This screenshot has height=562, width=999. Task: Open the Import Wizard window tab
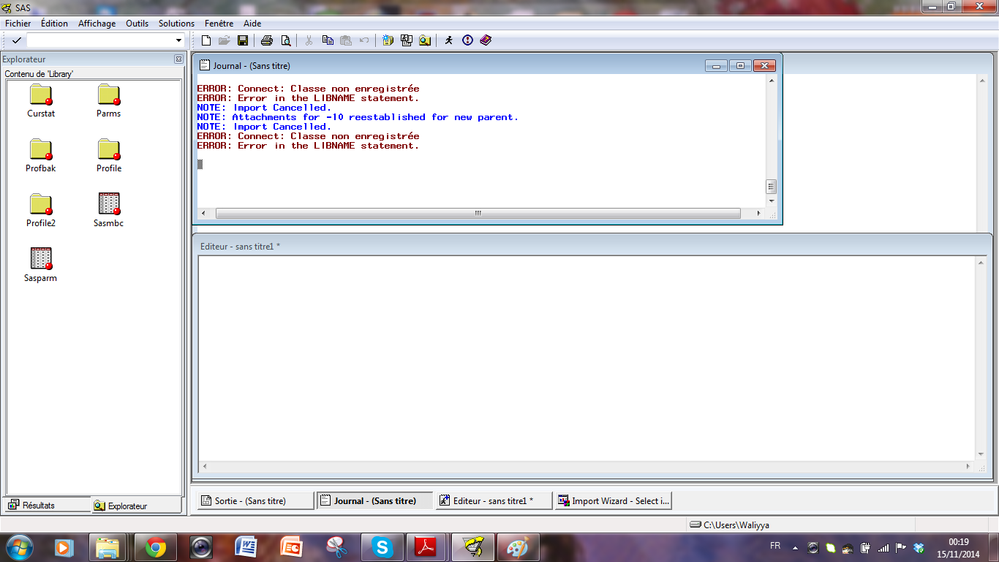pos(613,501)
